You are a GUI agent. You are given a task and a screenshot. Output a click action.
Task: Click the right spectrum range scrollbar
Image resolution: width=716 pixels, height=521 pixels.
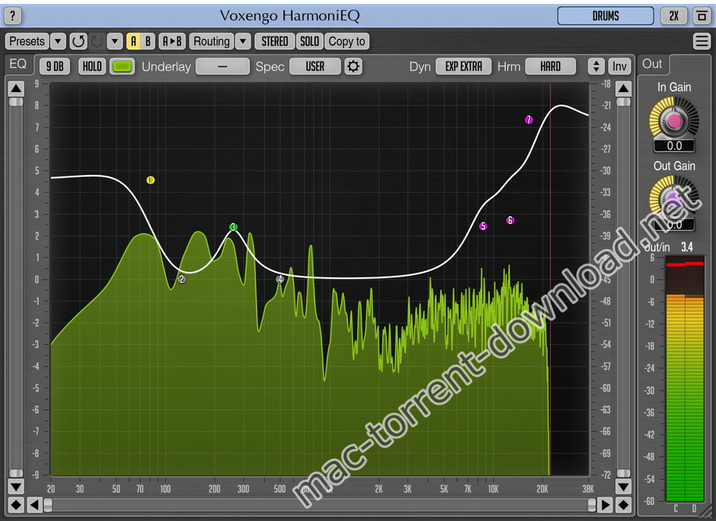624,288
